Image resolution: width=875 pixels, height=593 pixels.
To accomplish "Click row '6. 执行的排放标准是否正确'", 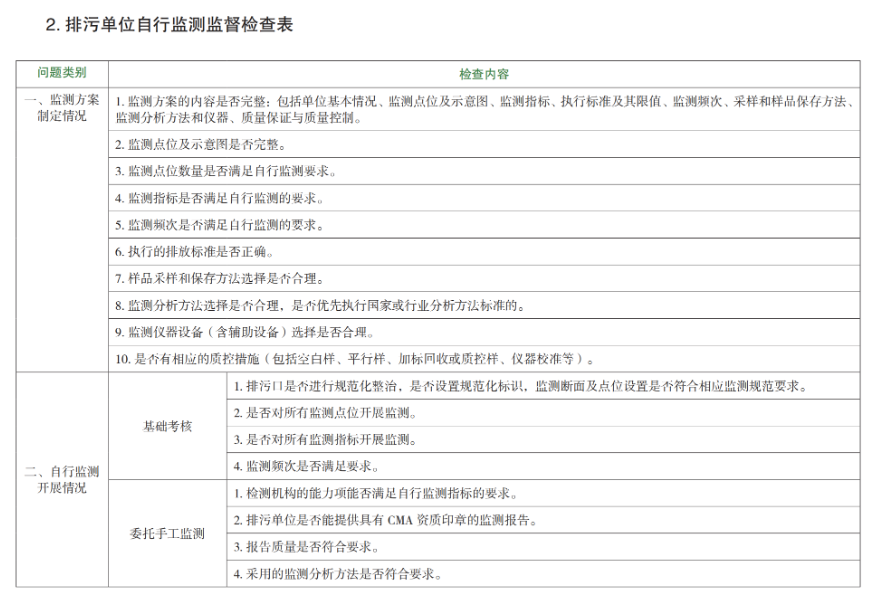I will pos(484,252).
